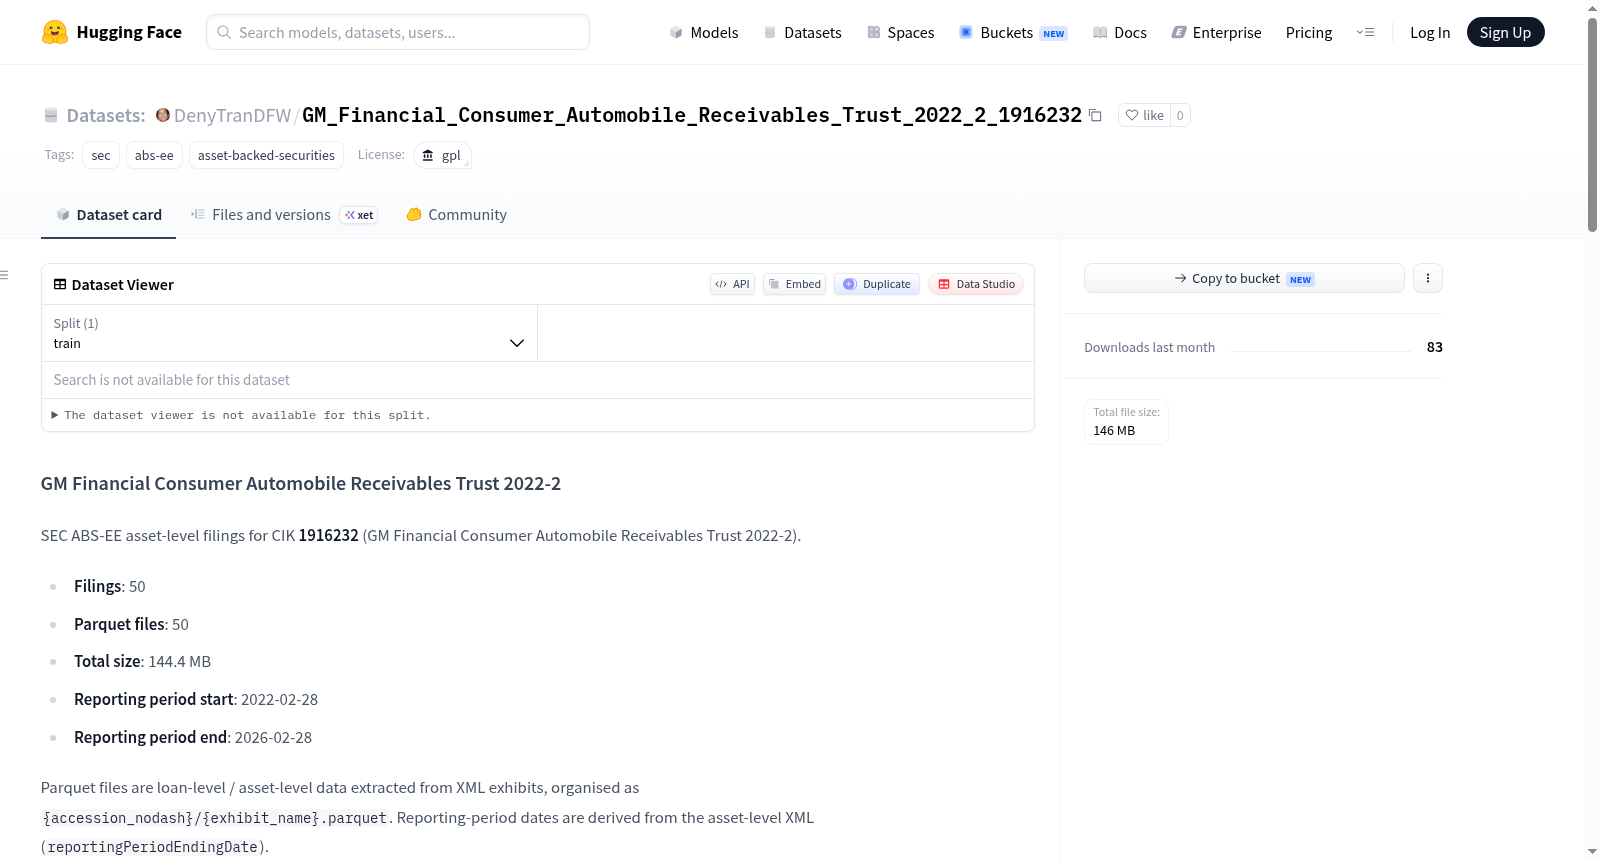Viewport: 1600px width, 861px height.
Task: Click the Datasets: breadcrumb label
Action: pyautogui.click(x=106, y=115)
